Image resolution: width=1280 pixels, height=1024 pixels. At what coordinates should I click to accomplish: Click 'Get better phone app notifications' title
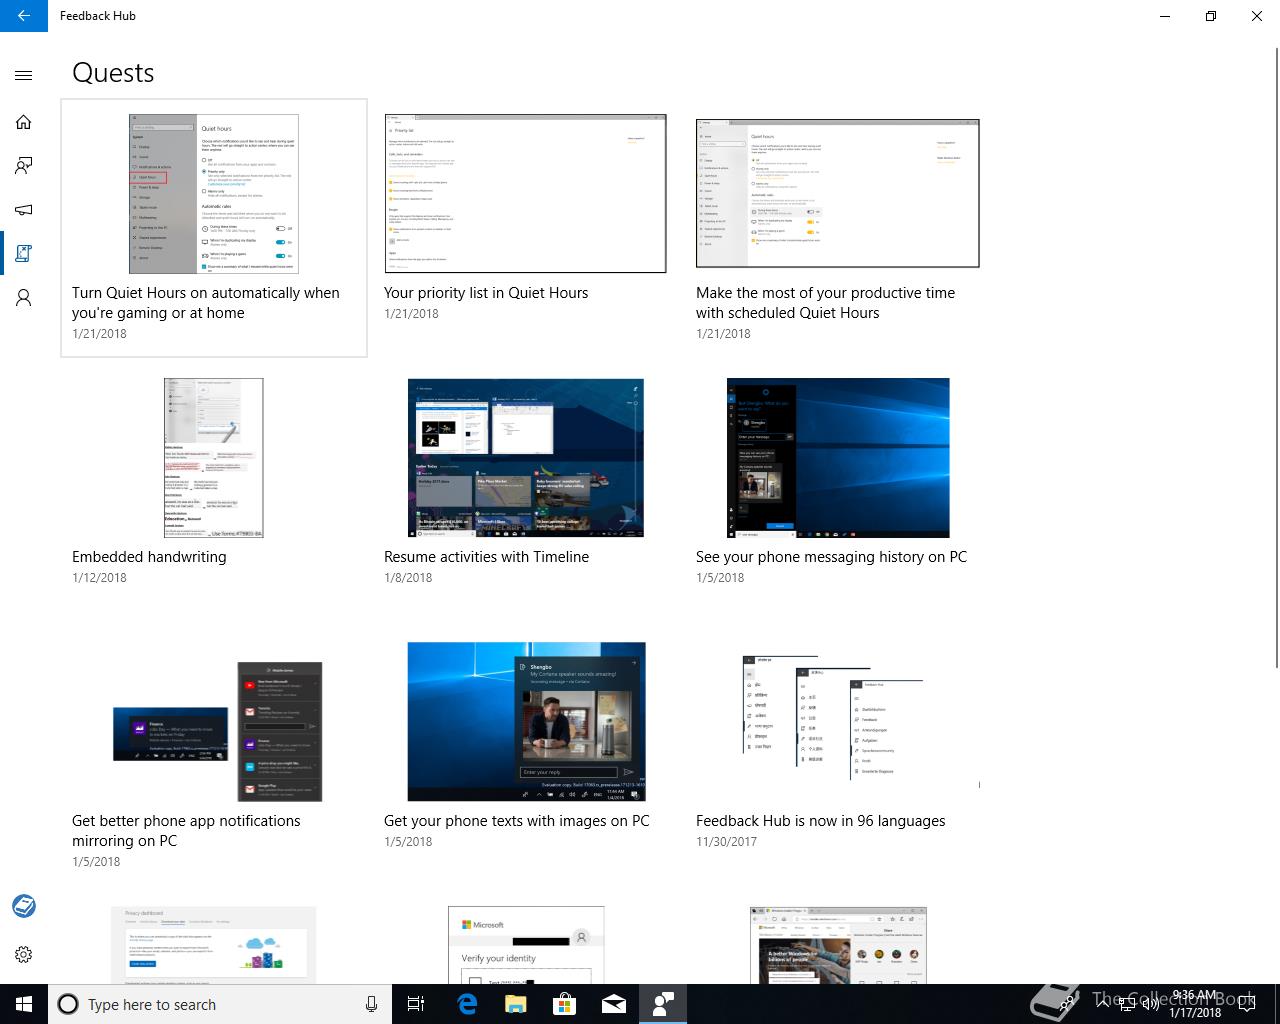[x=186, y=831]
